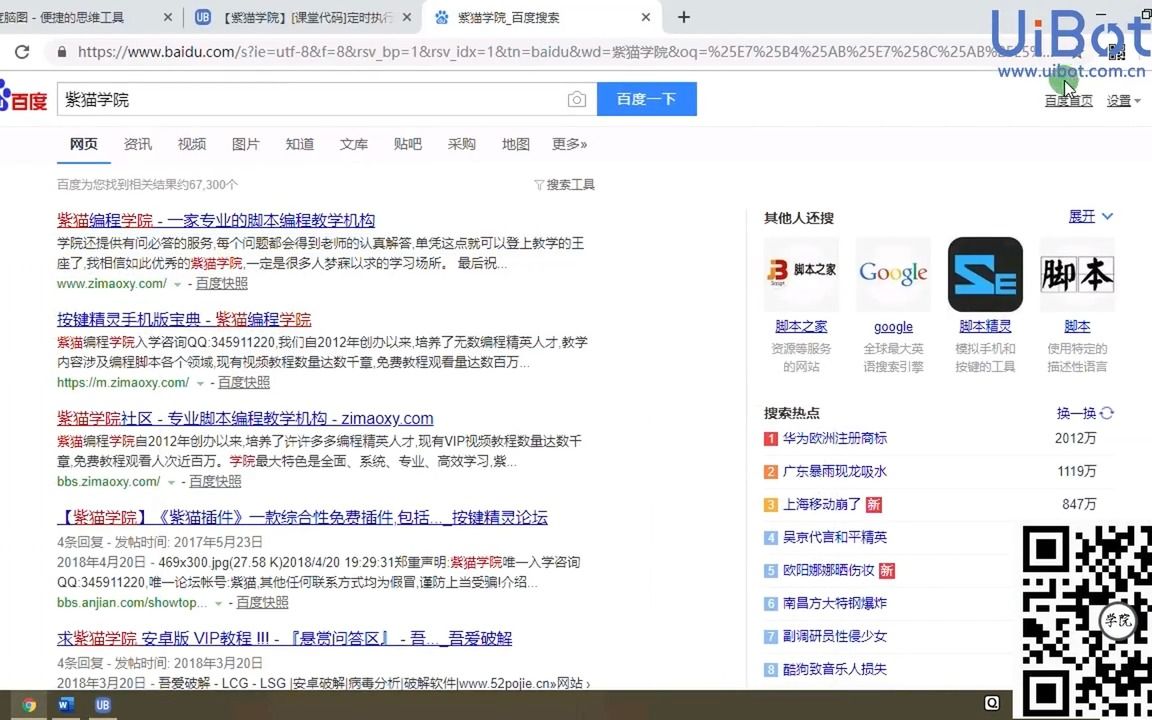Open Chrome from the taskbar

coord(29,705)
